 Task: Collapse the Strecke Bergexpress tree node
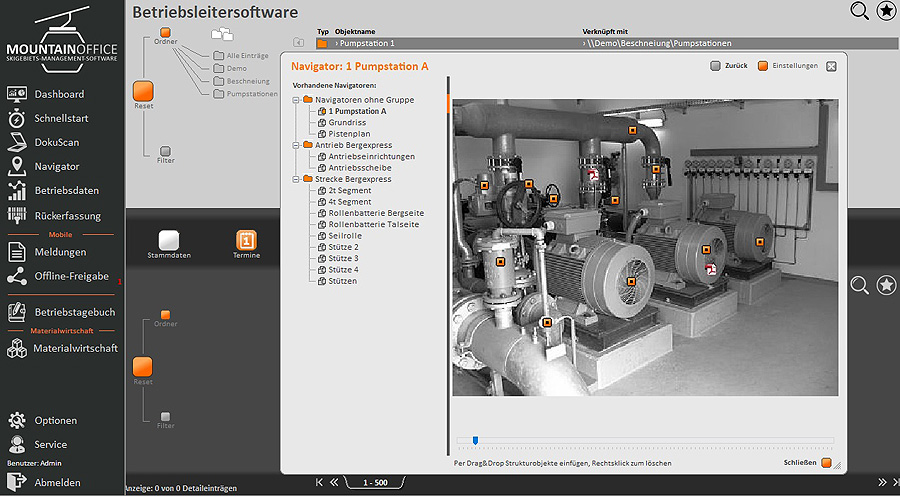coord(296,179)
